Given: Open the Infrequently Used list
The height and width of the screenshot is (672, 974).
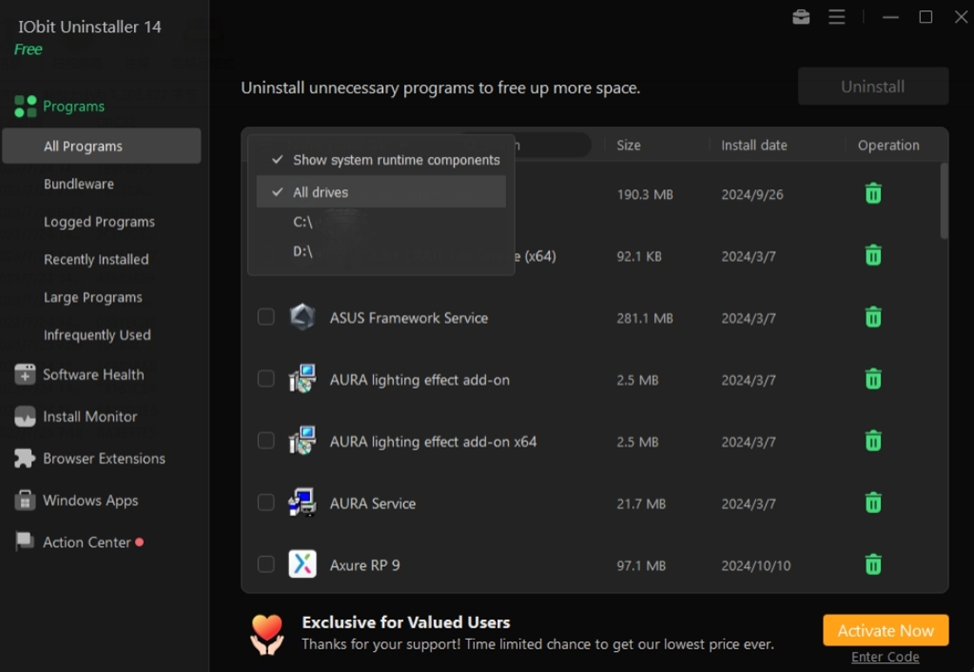Looking at the screenshot, I should click(98, 335).
